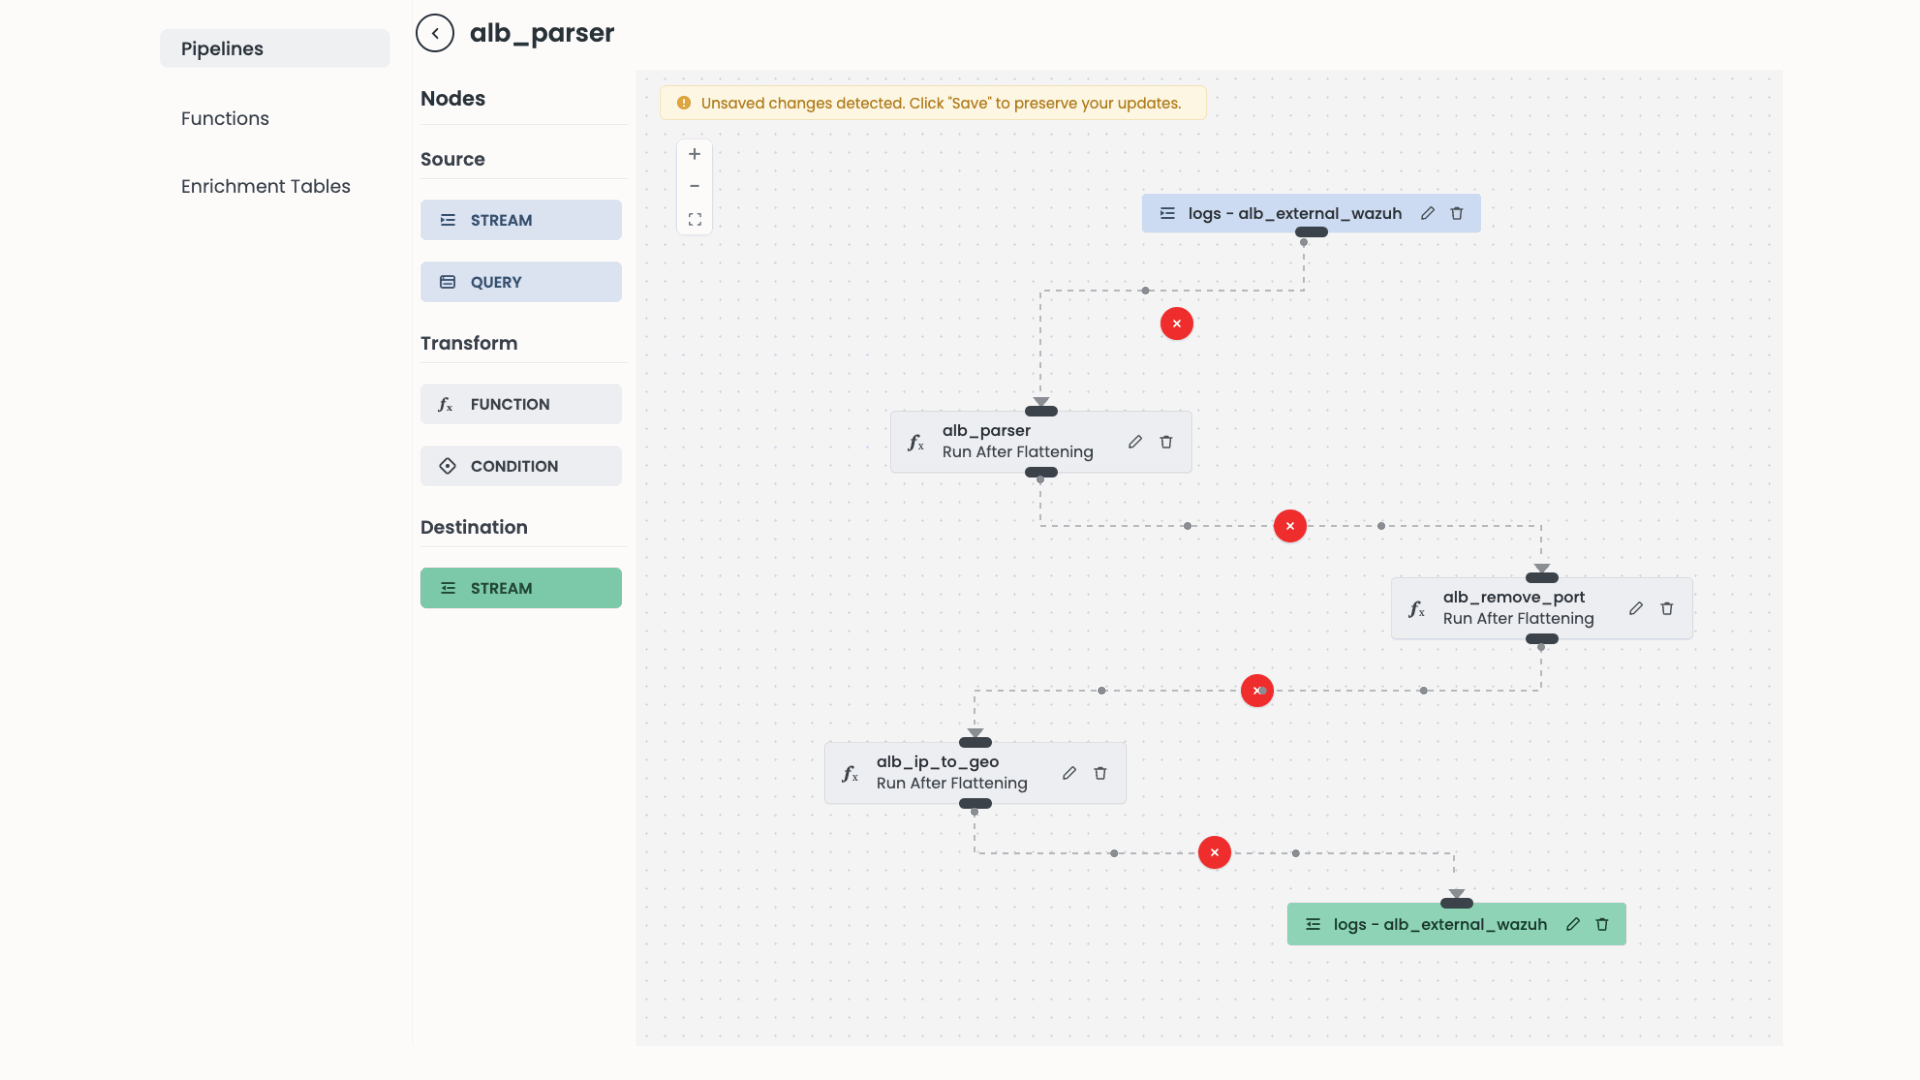Select the CONDITION transform node button
Image resolution: width=1920 pixels, height=1080 pixels.
pyautogui.click(x=521, y=466)
